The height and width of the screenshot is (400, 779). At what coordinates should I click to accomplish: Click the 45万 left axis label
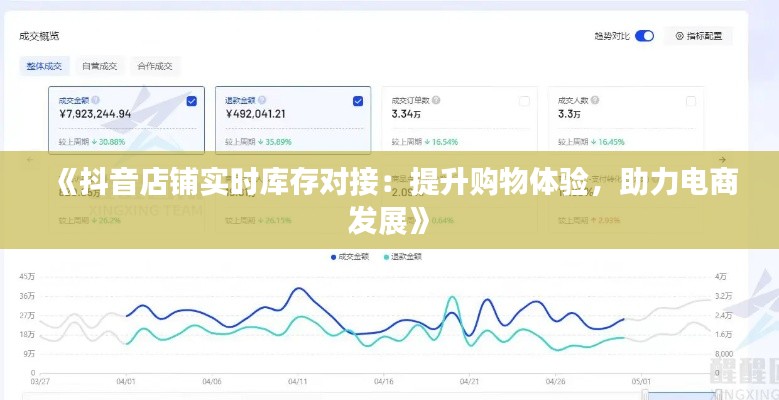click(27, 276)
